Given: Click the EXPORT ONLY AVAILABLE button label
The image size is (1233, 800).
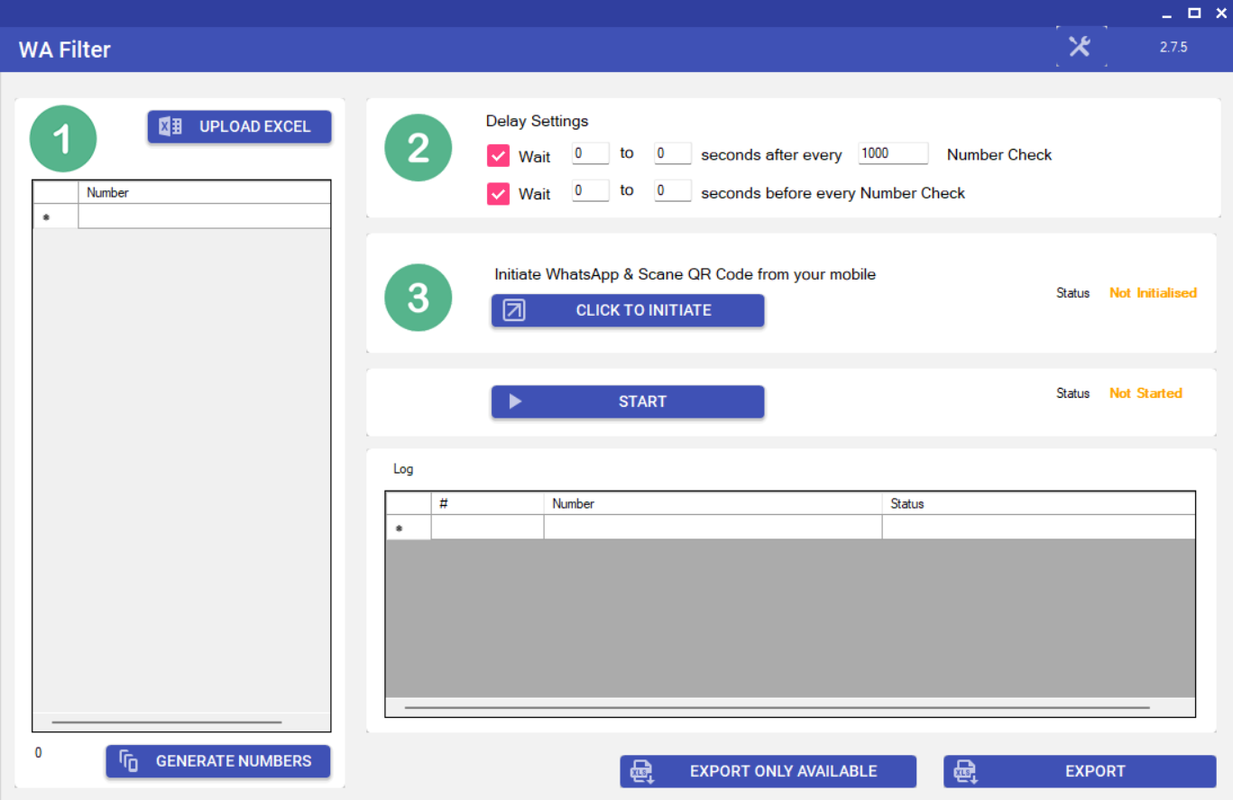Looking at the screenshot, I should pos(783,771).
